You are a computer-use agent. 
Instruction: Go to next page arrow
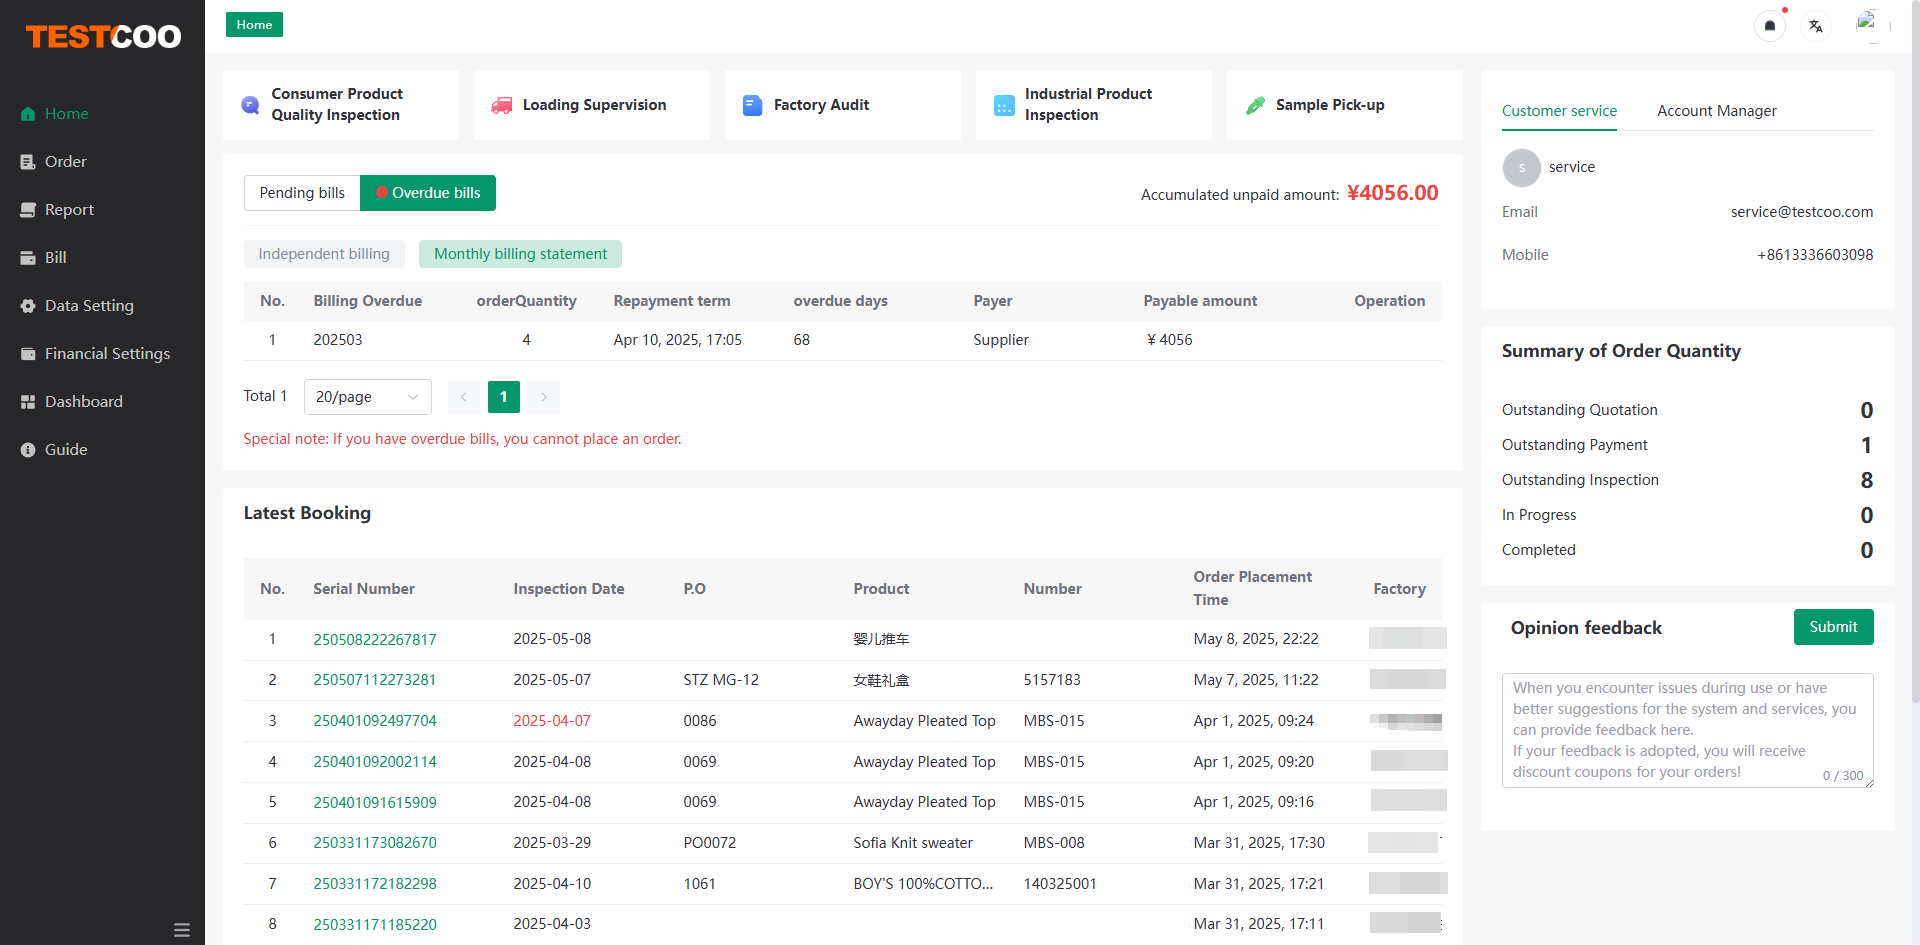[544, 397]
